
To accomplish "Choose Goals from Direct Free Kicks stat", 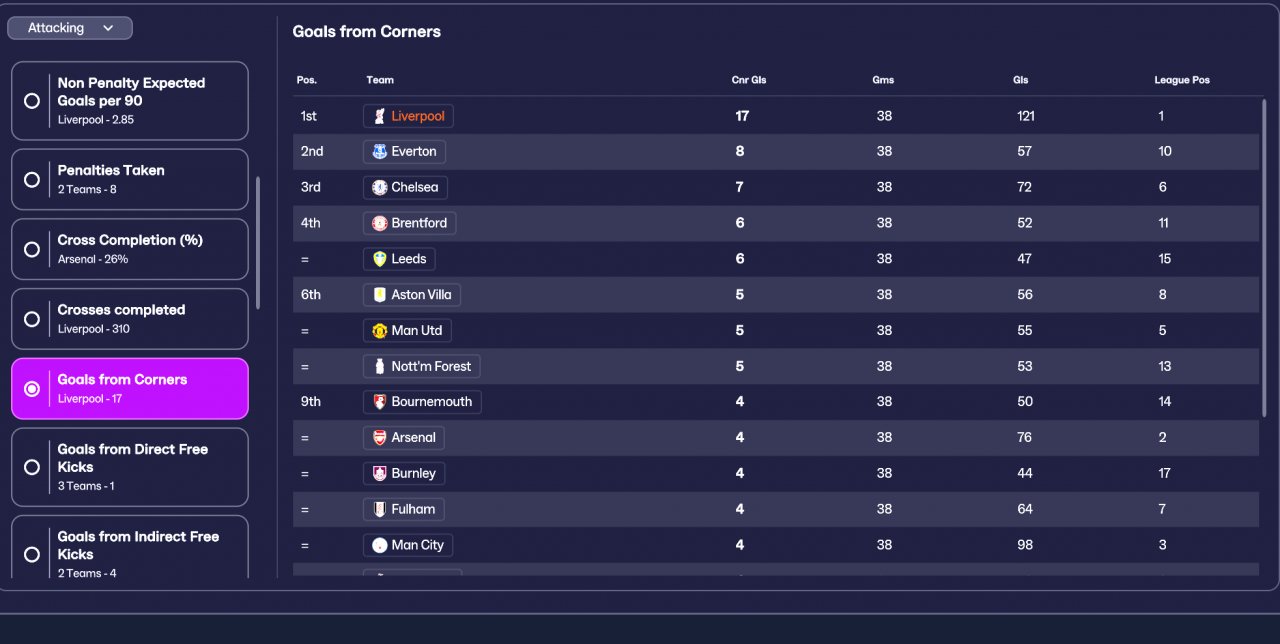I will coord(32,467).
